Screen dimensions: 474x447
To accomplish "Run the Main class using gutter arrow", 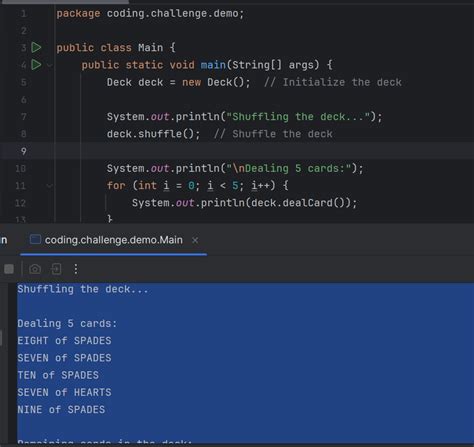I will pos(36,48).
